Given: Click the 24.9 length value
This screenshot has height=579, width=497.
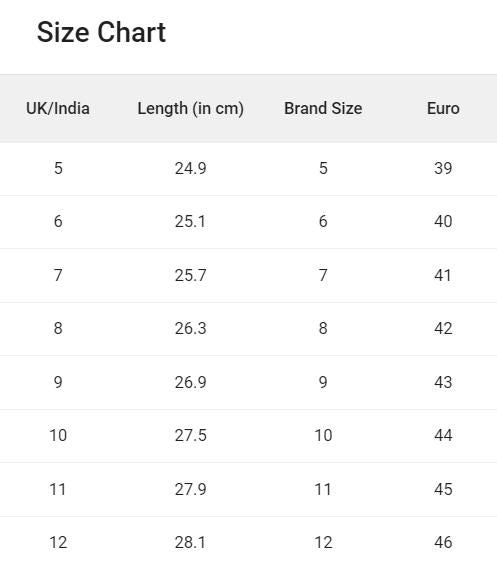Looking at the screenshot, I should [191, 168].
